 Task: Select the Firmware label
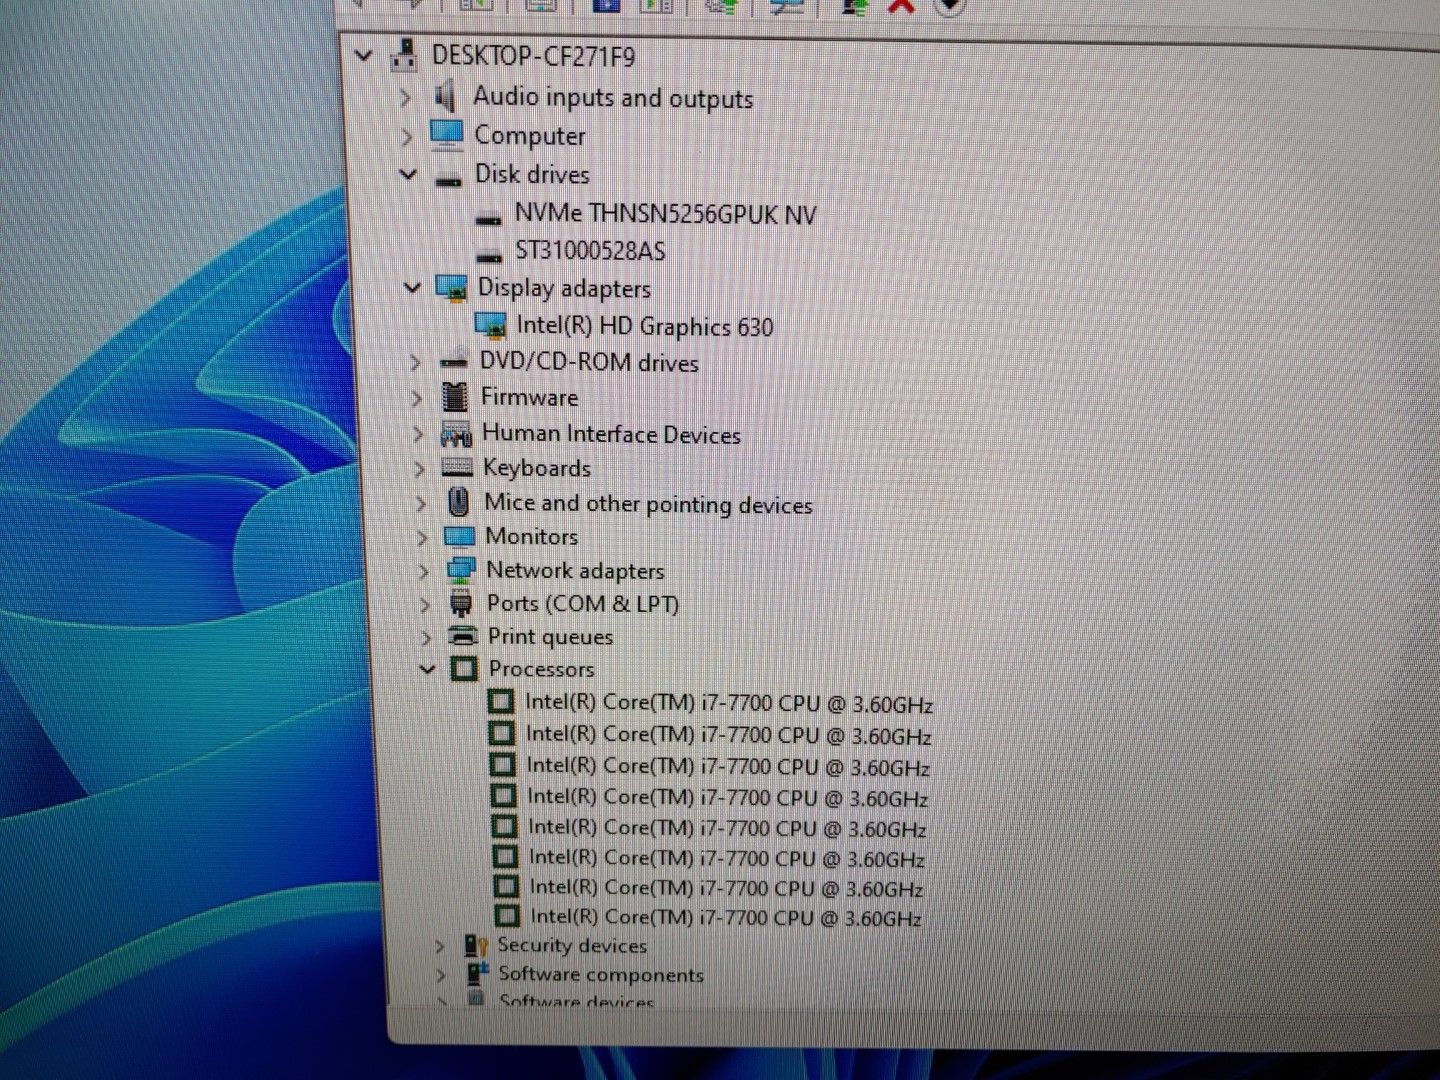529,397
